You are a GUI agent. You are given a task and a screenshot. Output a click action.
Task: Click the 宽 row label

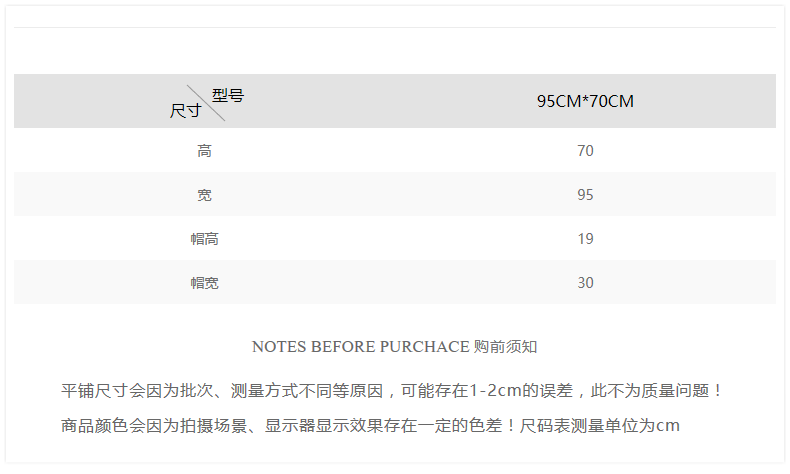[204, 195]
